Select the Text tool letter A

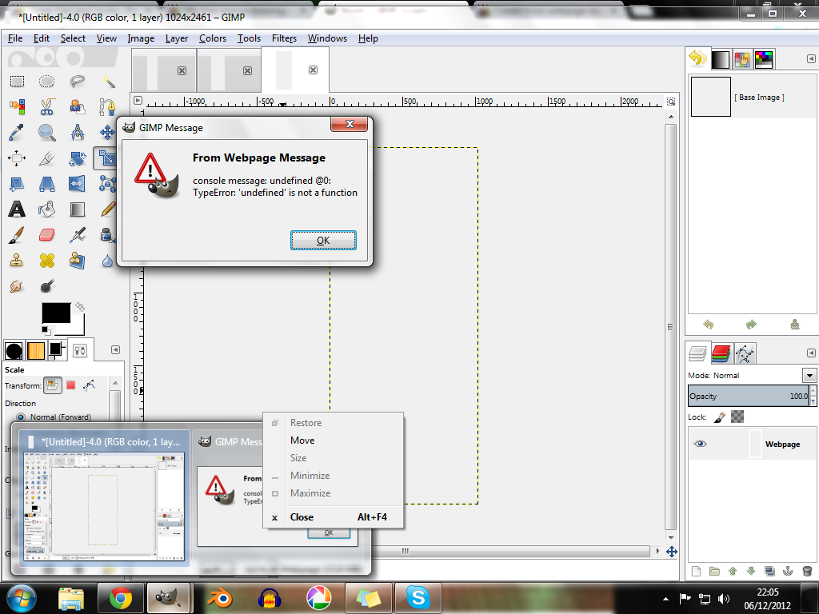point(17,209)
